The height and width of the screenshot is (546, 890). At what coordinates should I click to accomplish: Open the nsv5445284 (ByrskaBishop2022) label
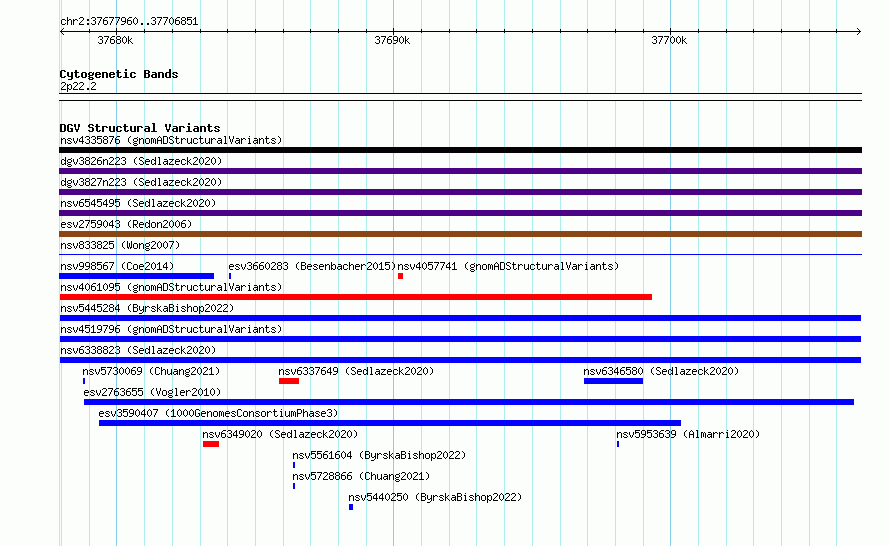pos(147,308)
